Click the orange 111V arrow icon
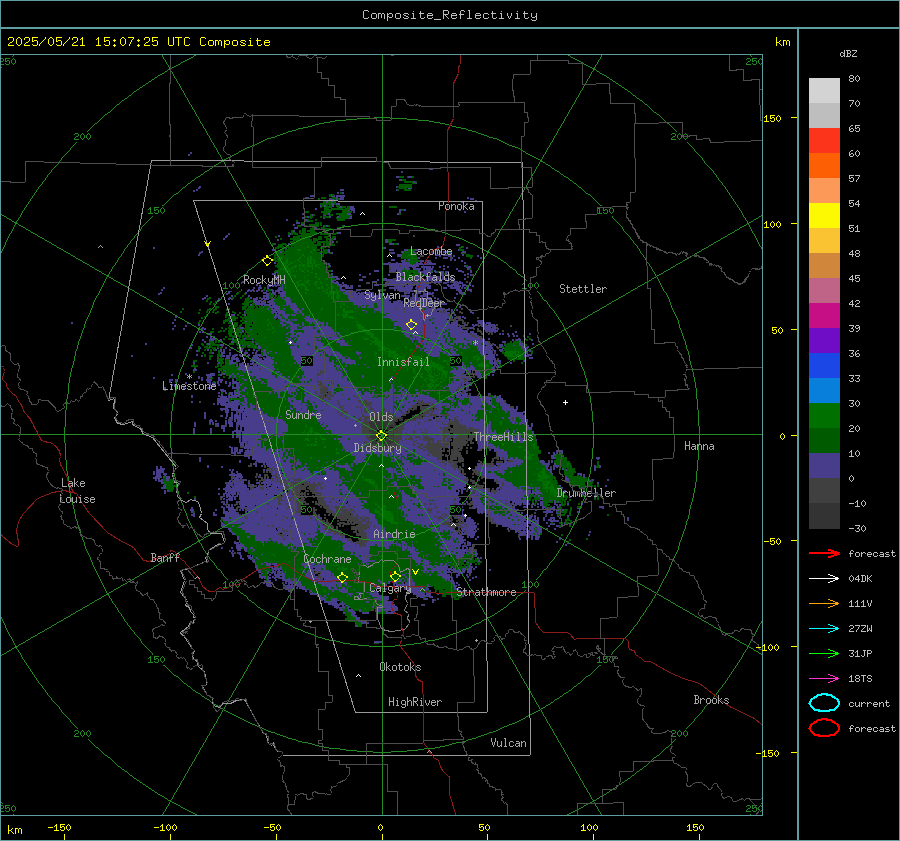 pos(824,603)
